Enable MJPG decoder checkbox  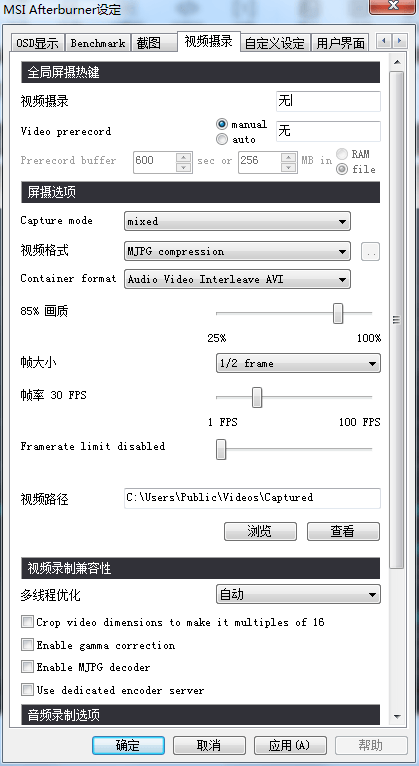[x=27, y=667]
